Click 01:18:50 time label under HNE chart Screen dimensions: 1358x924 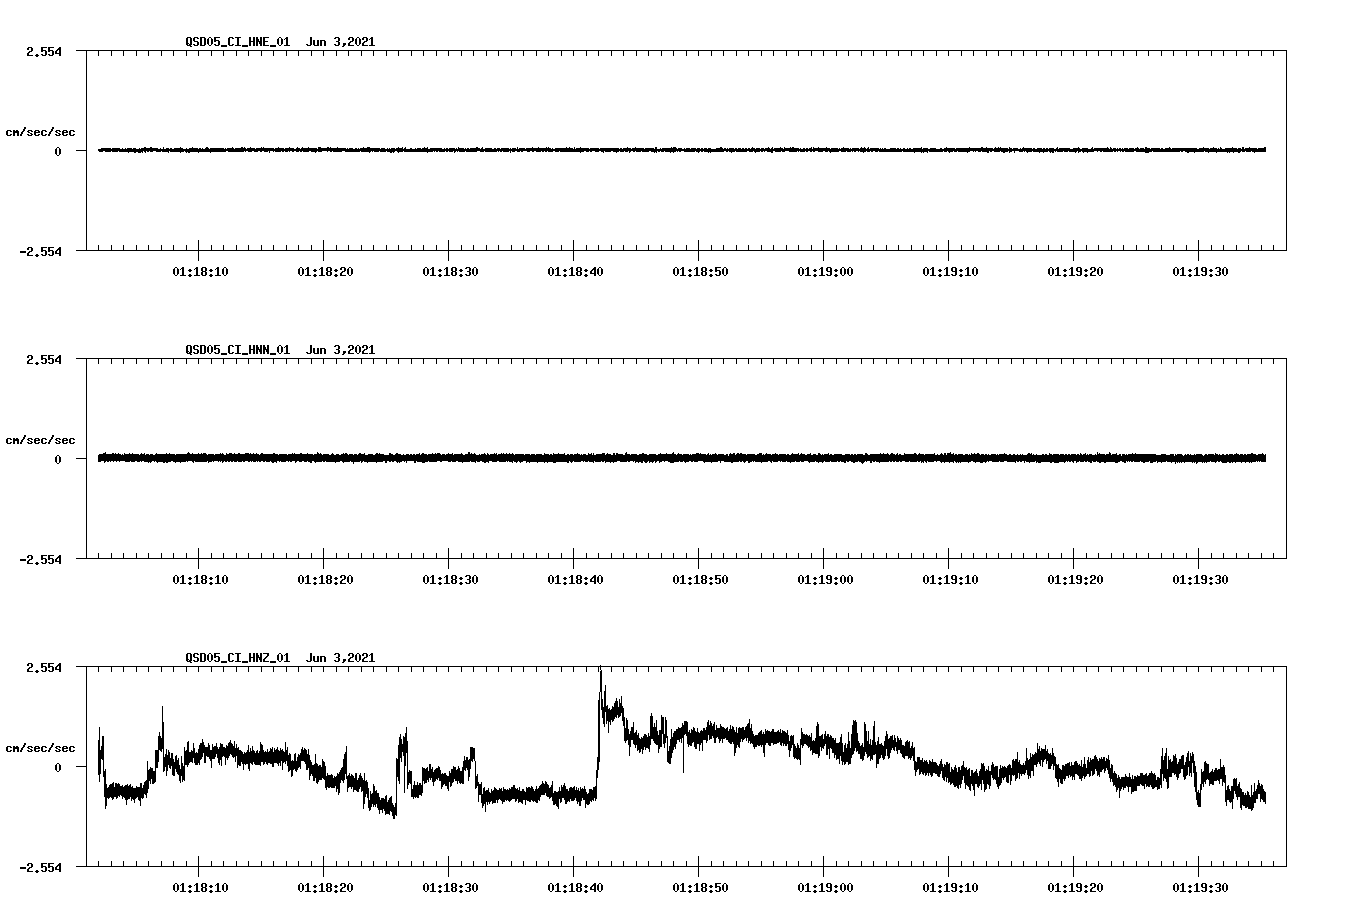tap(700, 271)
